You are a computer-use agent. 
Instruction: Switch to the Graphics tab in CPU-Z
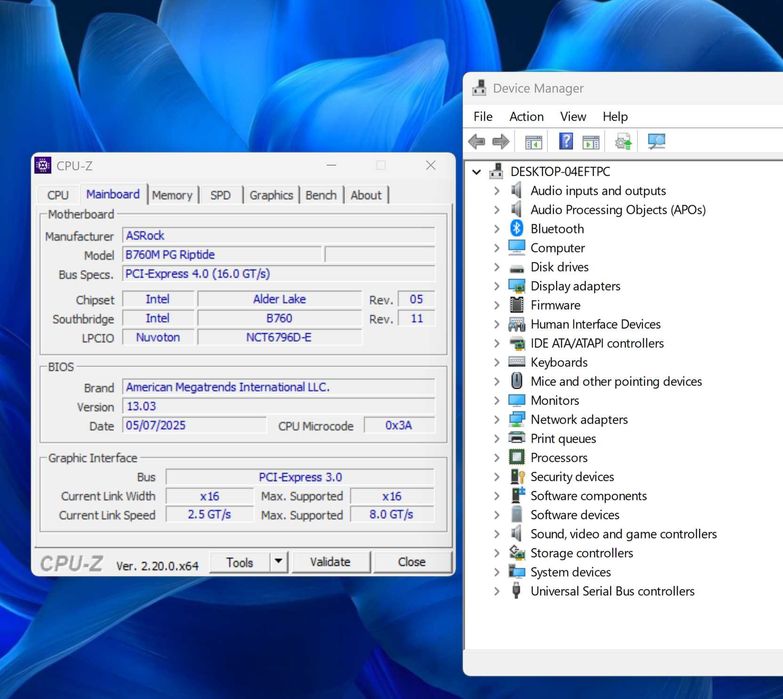point(271,195)
